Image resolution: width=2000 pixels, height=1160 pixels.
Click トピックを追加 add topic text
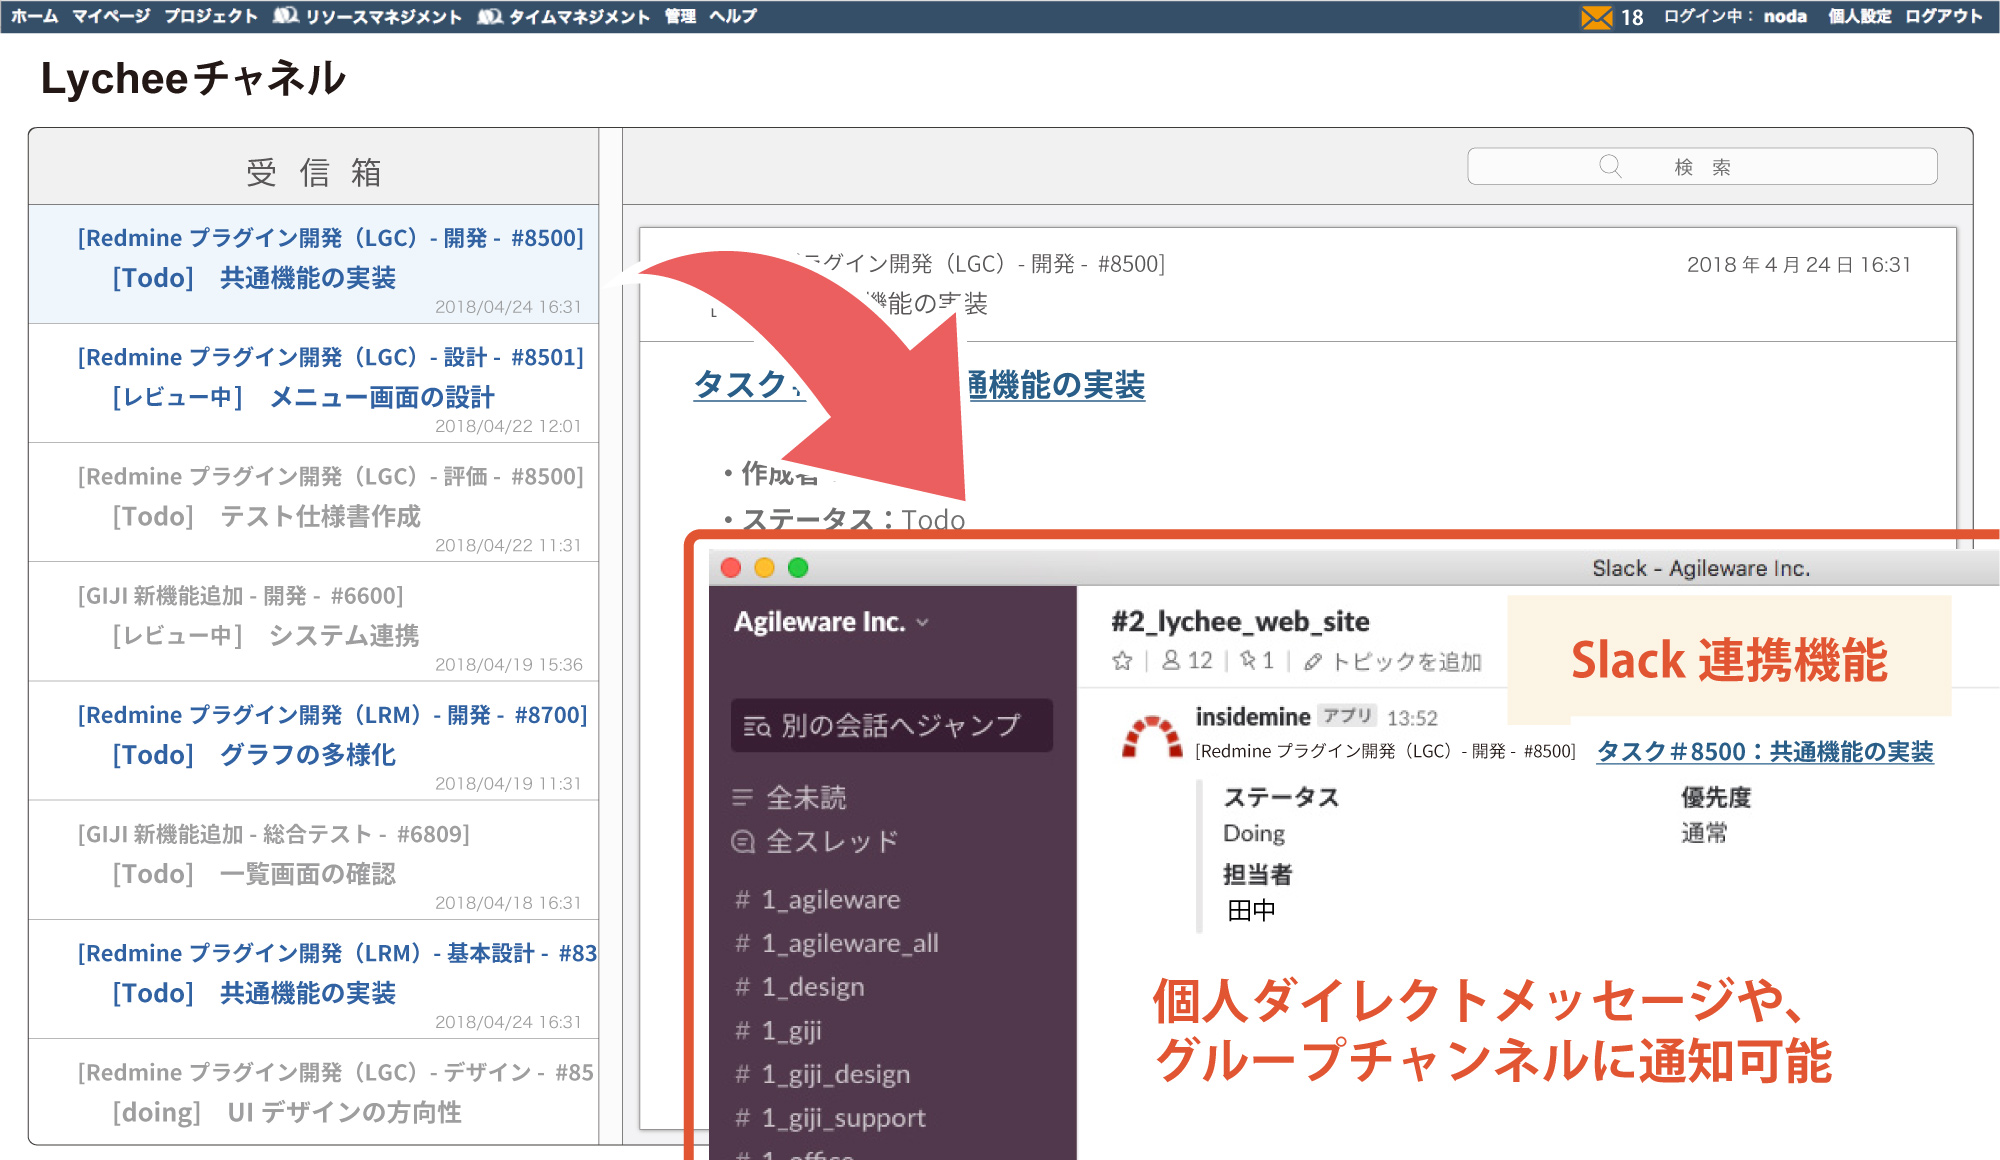1406,662
